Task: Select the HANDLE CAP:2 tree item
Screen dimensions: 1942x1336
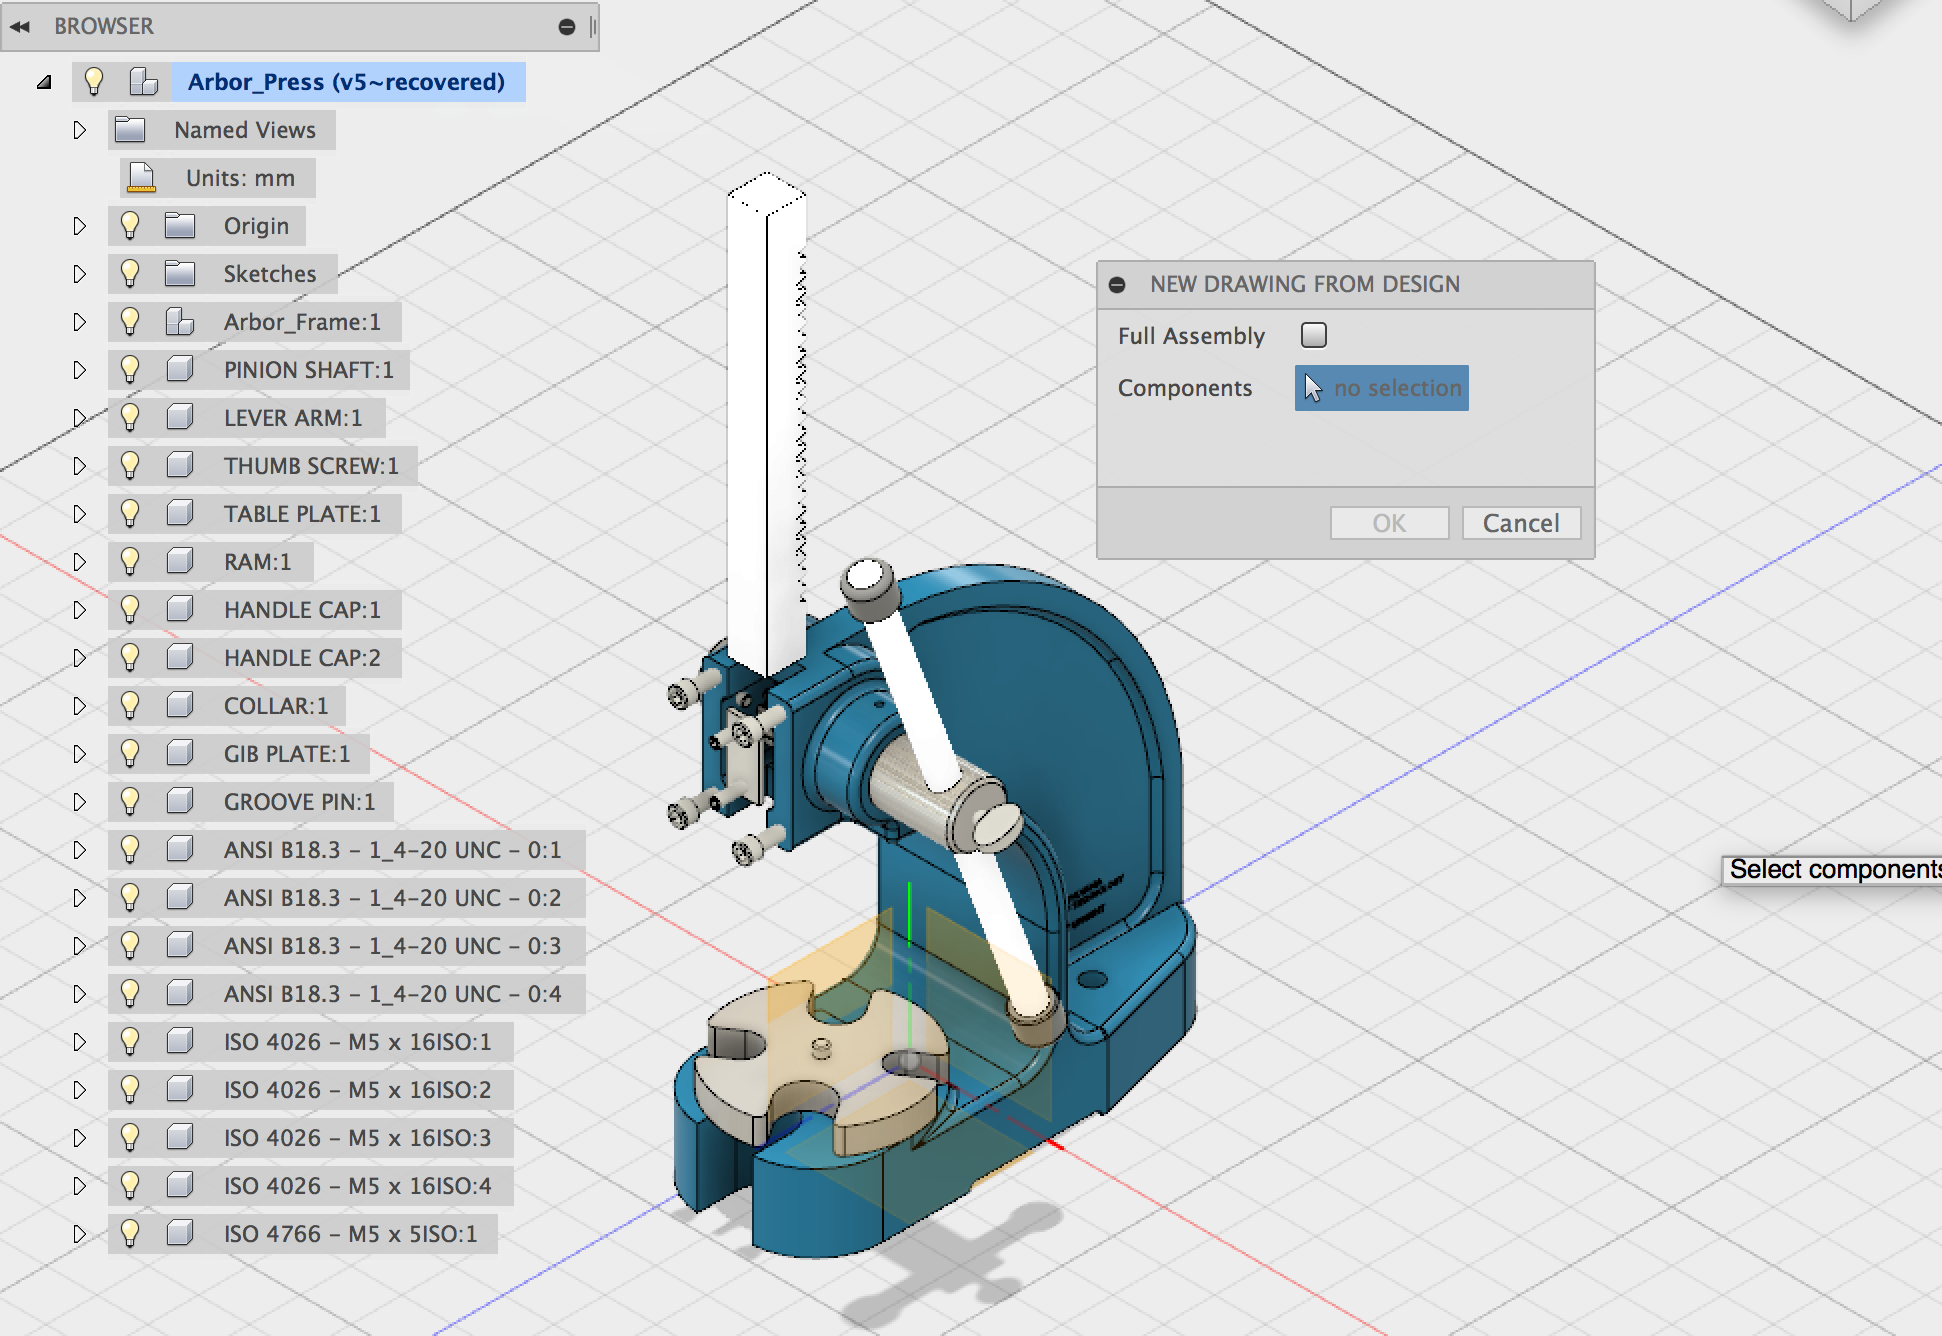Action: tap(302, 658)
